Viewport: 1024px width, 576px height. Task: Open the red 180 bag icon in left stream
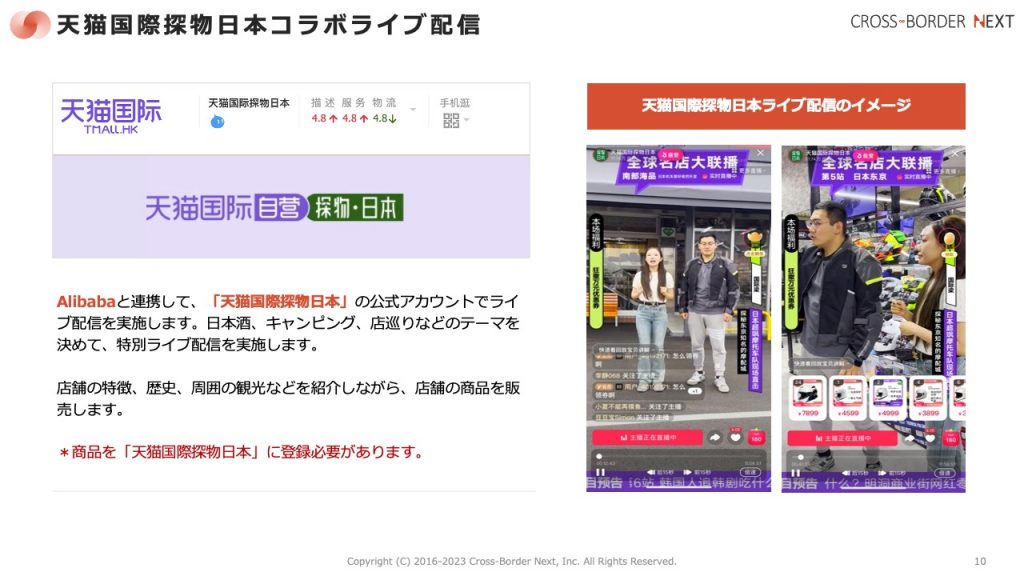point(756,437)
